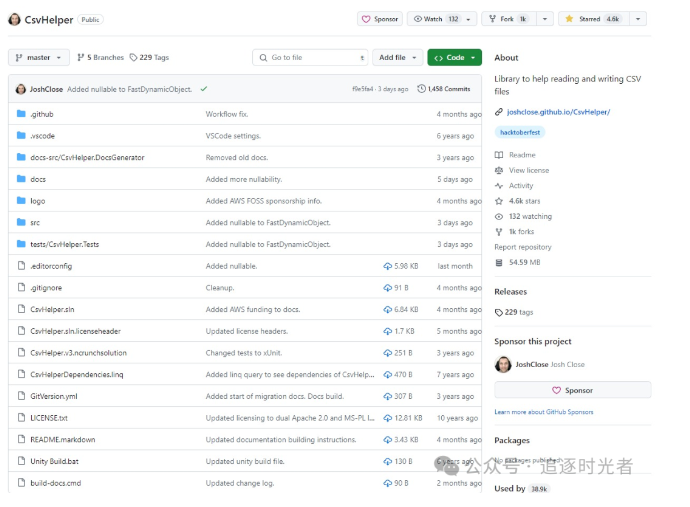Click the Sponsor button under Sponsor this project

click(573, 390)
